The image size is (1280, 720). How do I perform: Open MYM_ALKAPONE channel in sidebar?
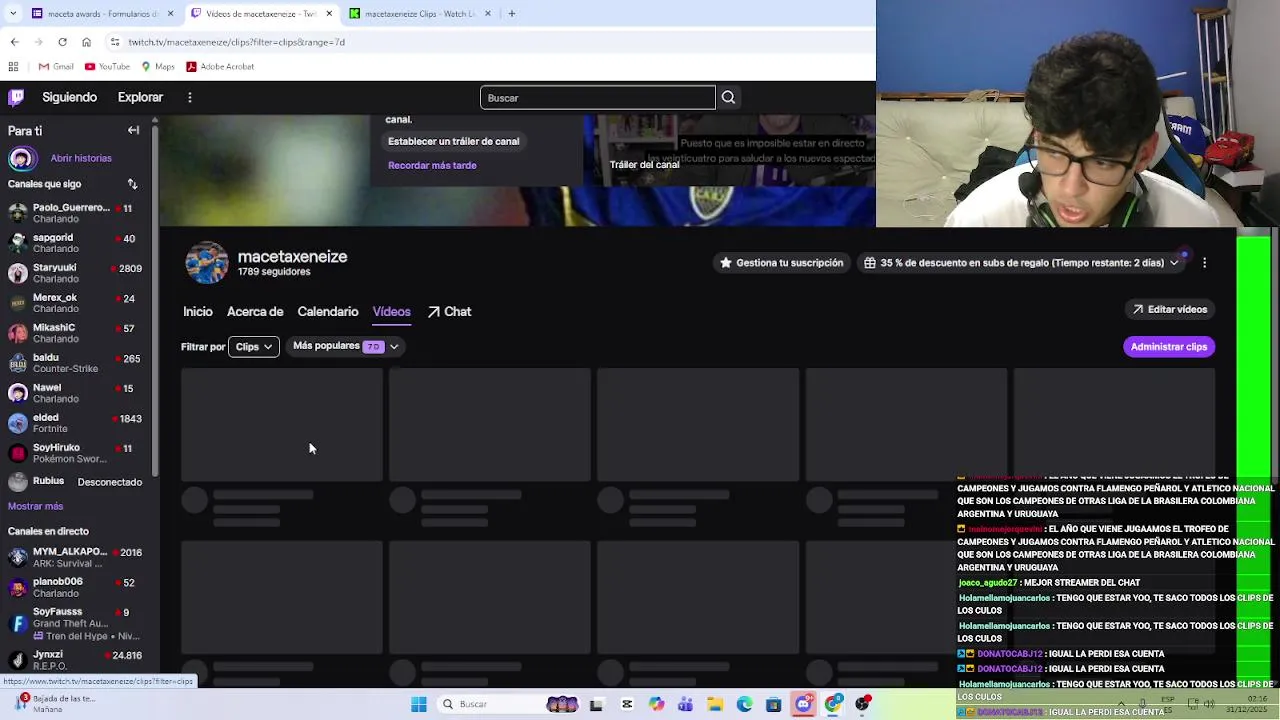point(75,557)
